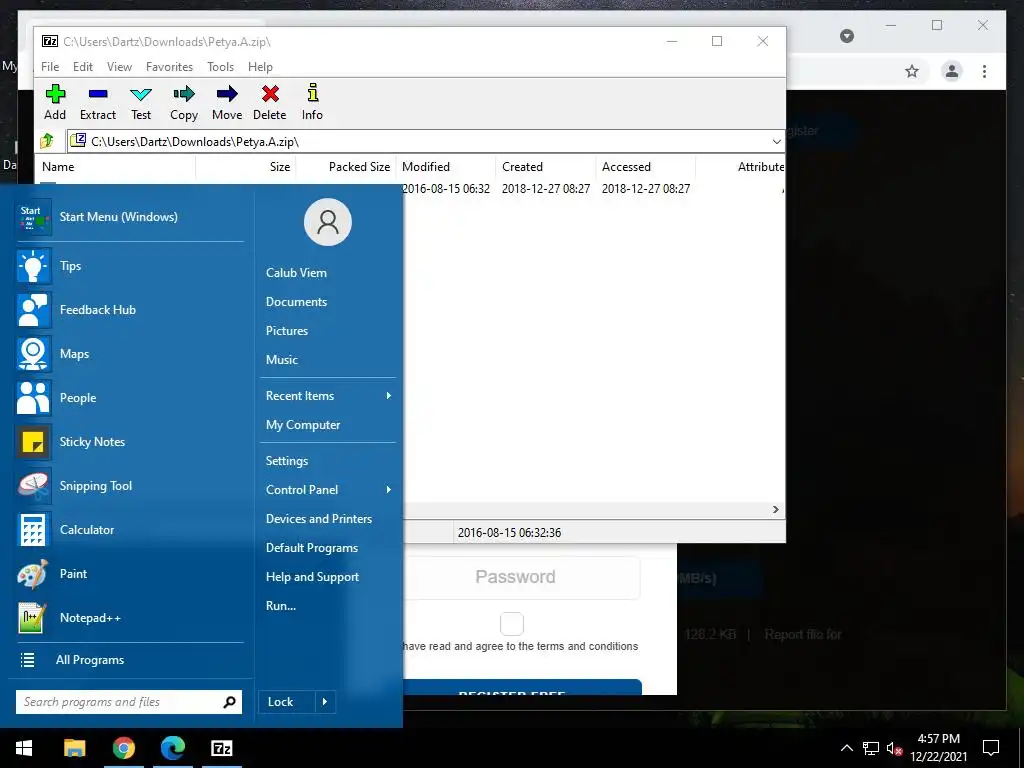This screenshot has width=1024, height=768.
Task: Bookmark page with Chrome star icon
Action: [x=912, y=71]
